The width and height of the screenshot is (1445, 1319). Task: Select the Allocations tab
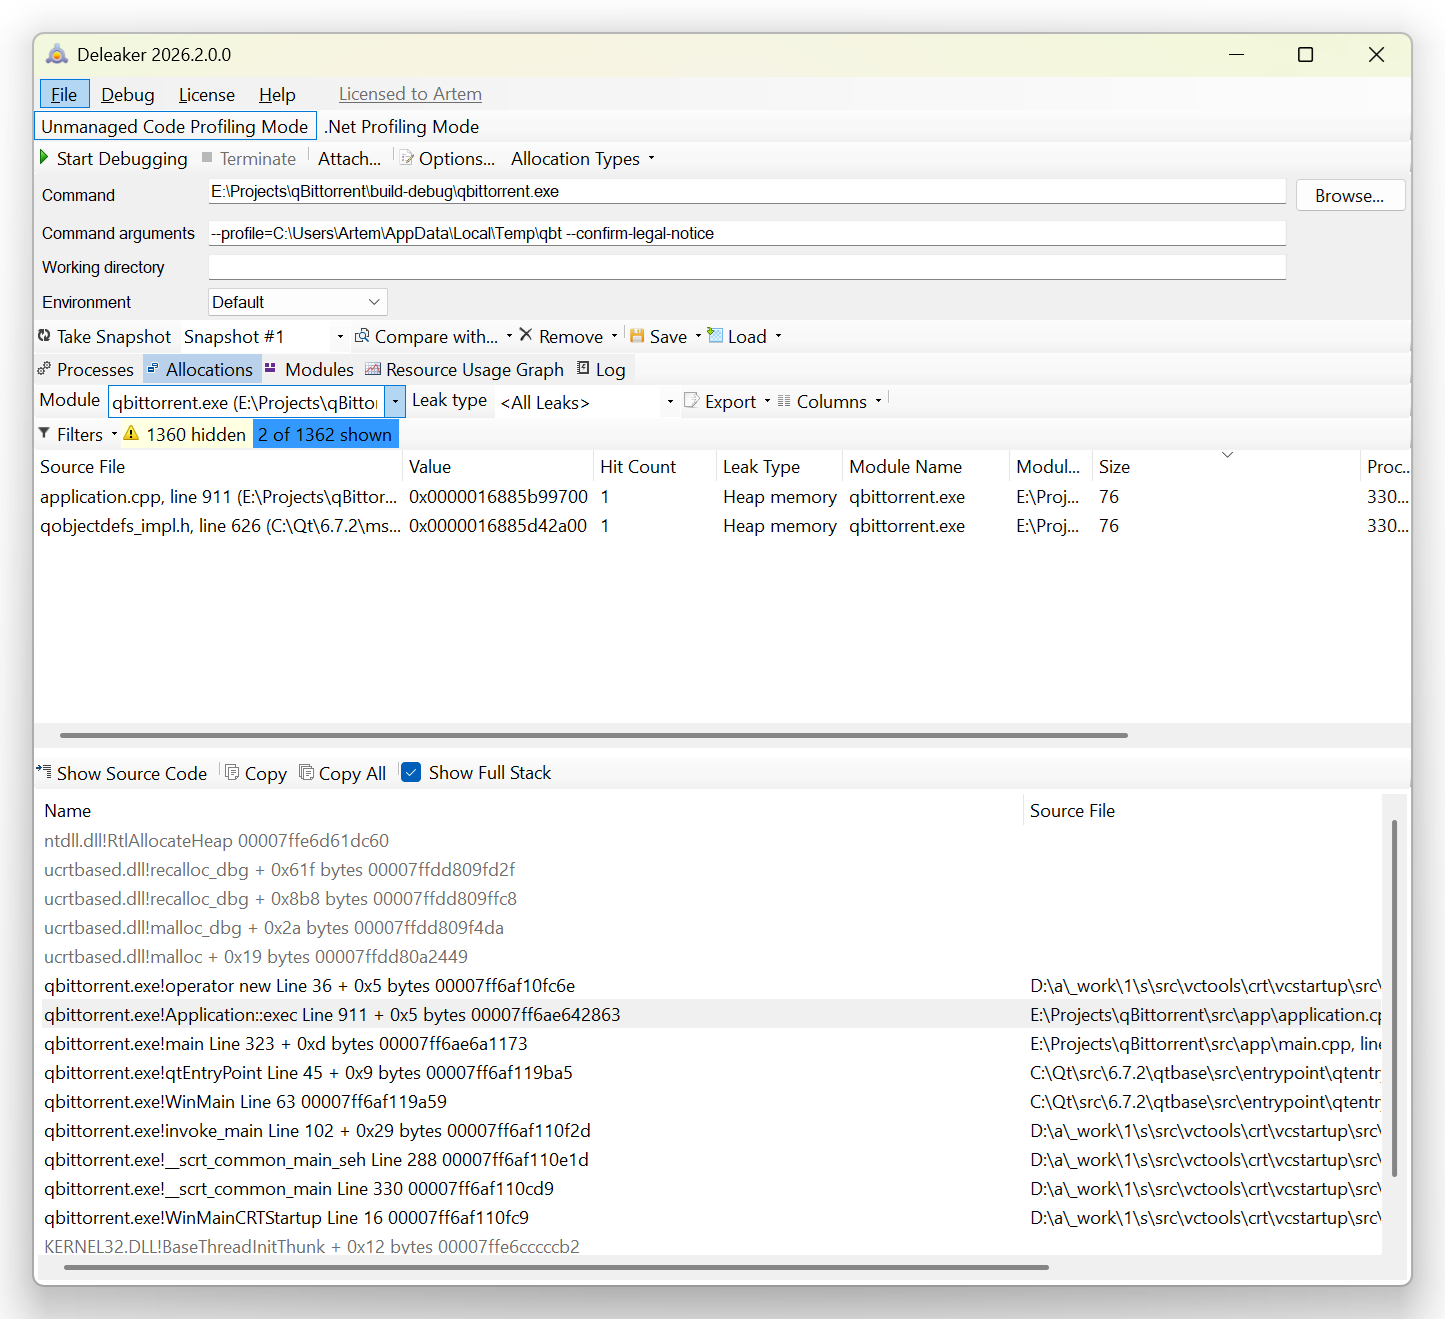[x=202, y=369]
